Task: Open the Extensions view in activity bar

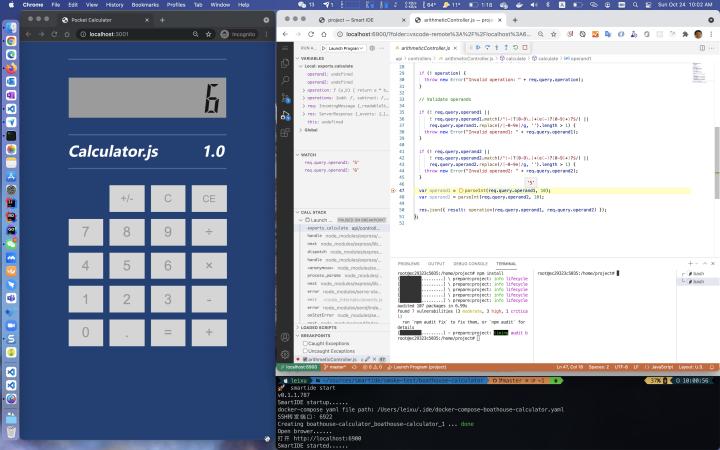Action: 285,130
